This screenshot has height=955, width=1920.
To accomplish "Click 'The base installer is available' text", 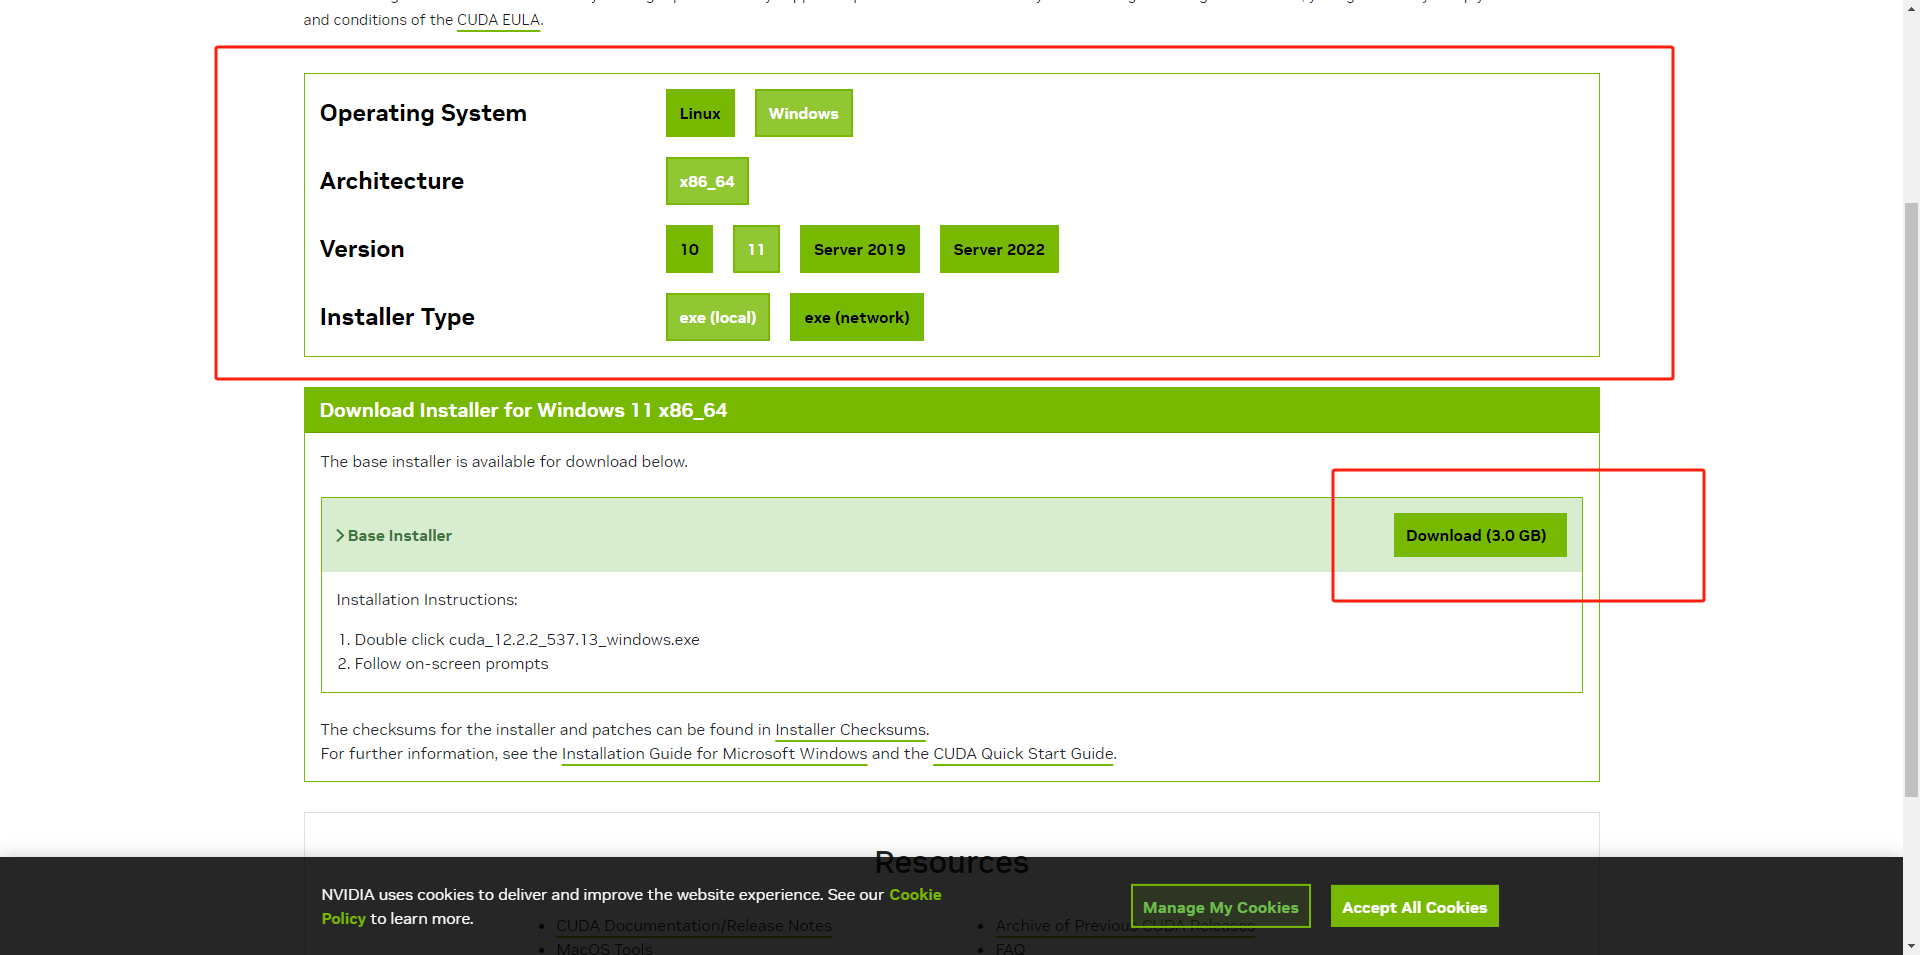I will point(504,462).
